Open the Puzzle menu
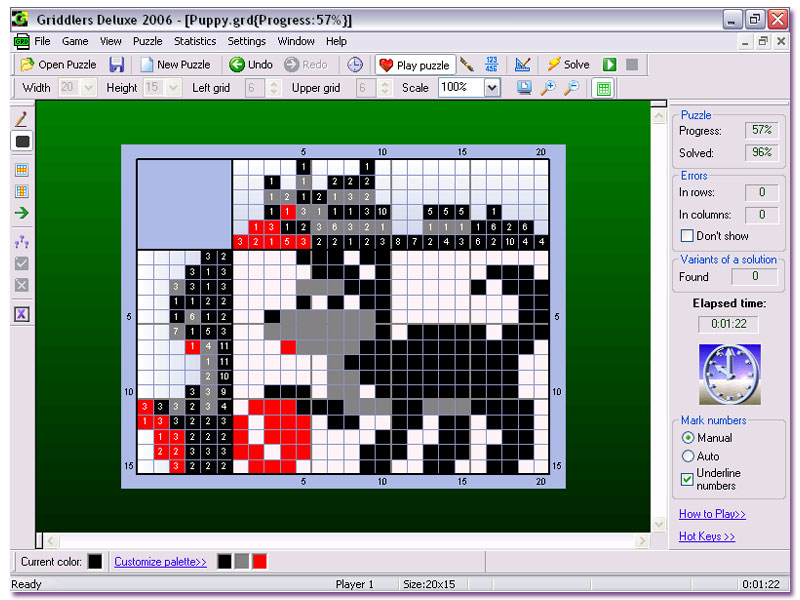 (147, 41)
